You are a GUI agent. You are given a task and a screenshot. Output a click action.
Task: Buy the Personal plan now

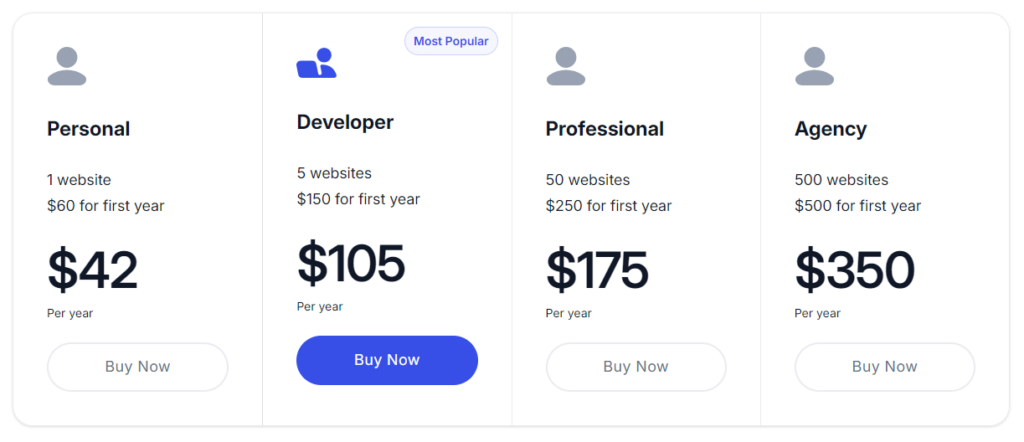coord(138,367)
